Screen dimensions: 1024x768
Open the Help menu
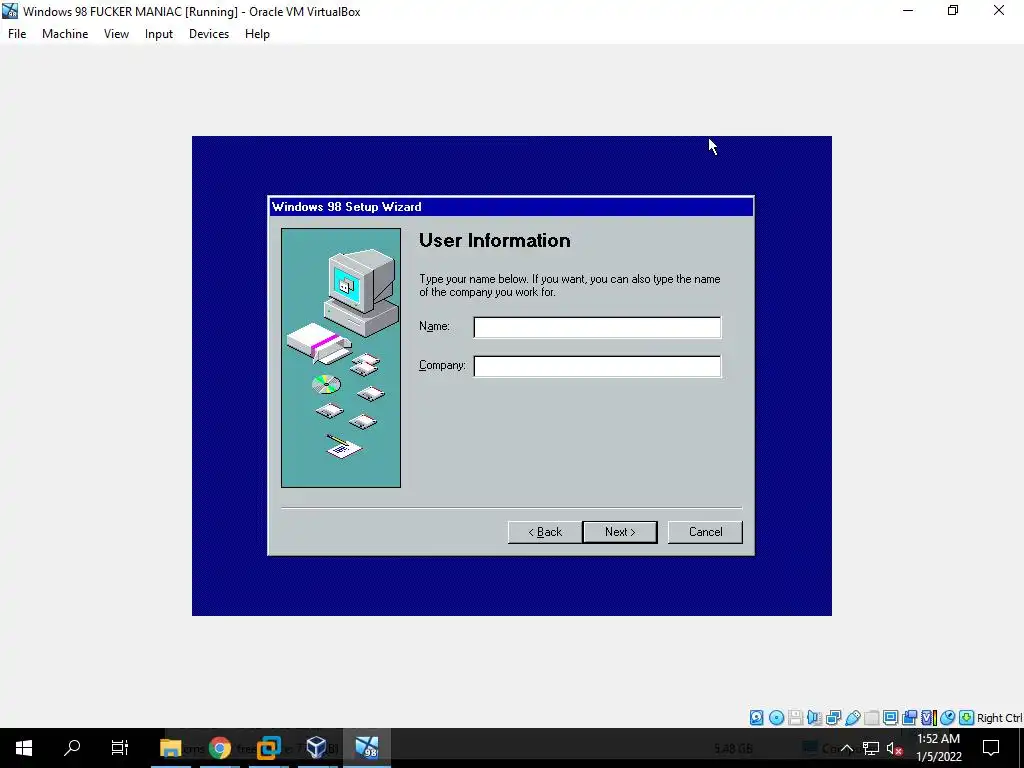[257, 34]
